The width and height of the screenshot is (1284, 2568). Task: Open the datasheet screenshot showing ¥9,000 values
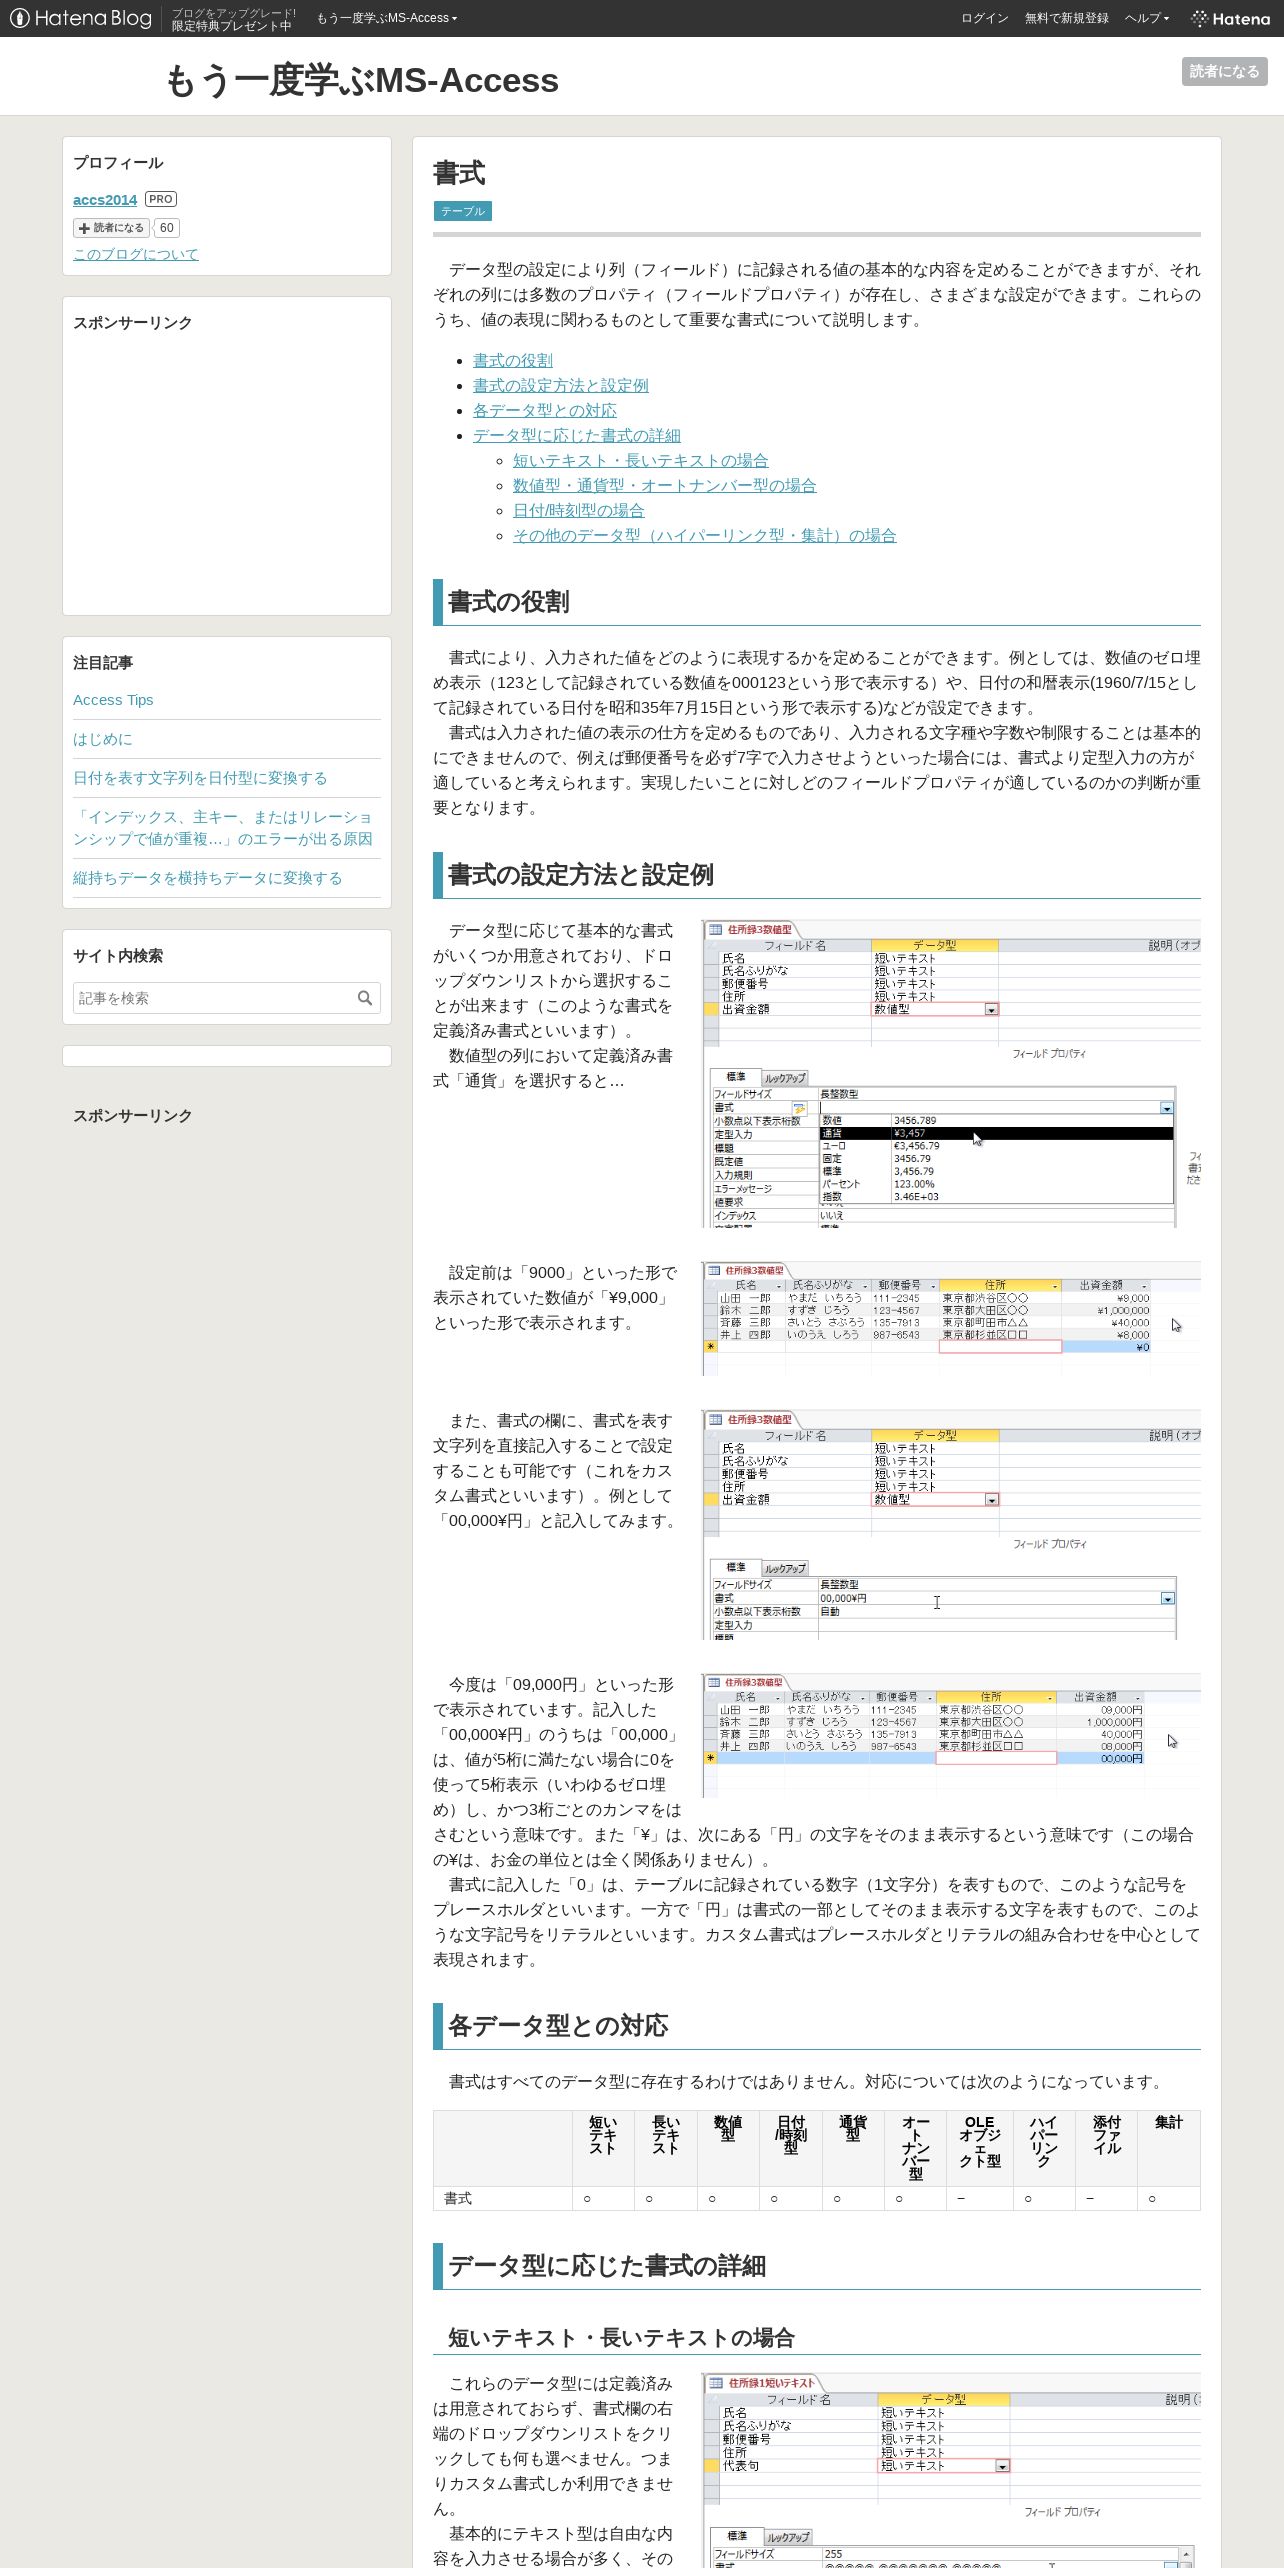(951, 1319)
